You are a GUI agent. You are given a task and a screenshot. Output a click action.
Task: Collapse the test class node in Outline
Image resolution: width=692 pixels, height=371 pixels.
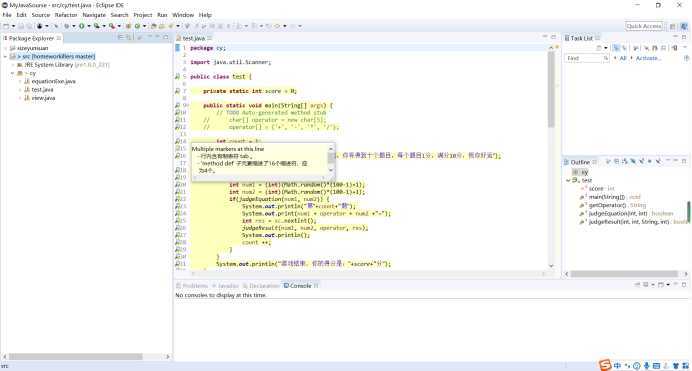[x=568, y=180]
